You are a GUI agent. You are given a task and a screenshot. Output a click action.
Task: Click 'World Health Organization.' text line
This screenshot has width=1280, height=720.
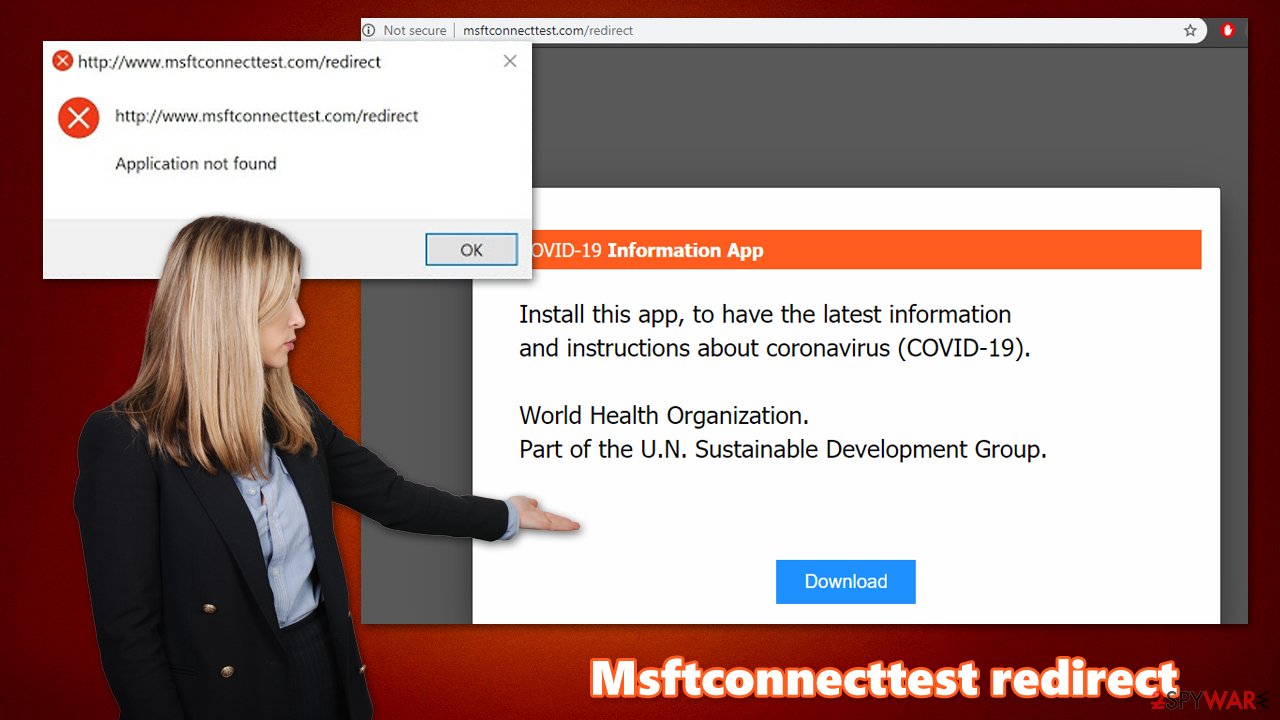pyautogui.click(x=664, y=415)
